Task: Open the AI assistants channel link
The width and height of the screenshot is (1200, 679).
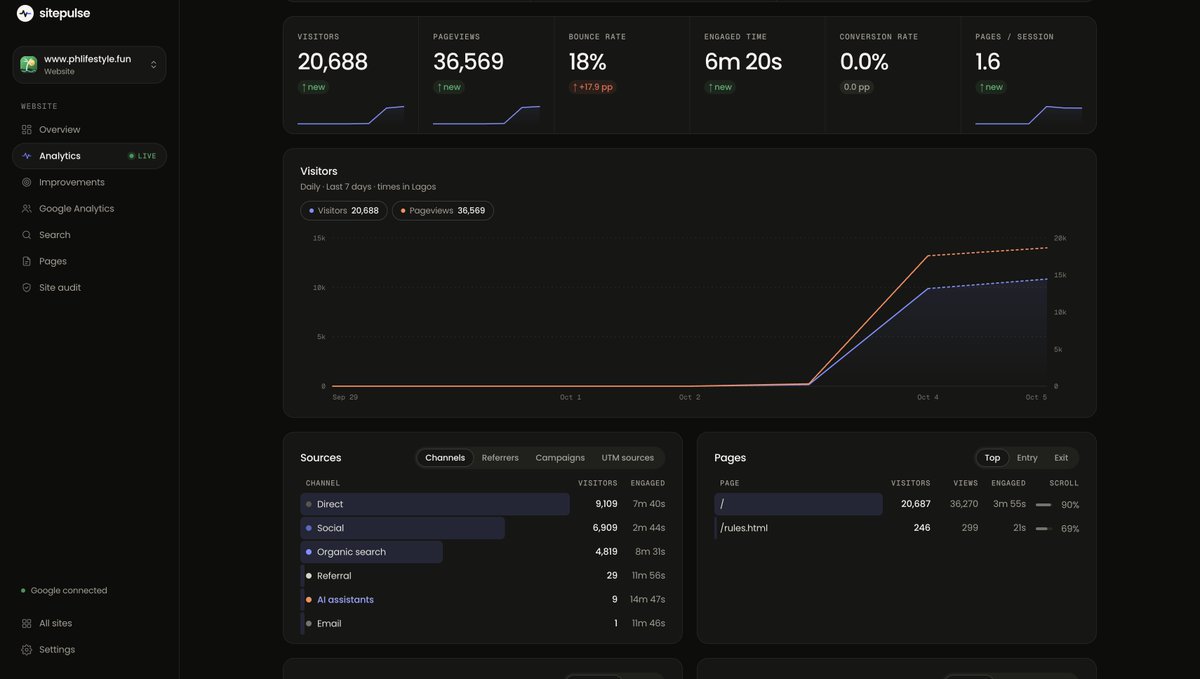Action: pos(345,600)
